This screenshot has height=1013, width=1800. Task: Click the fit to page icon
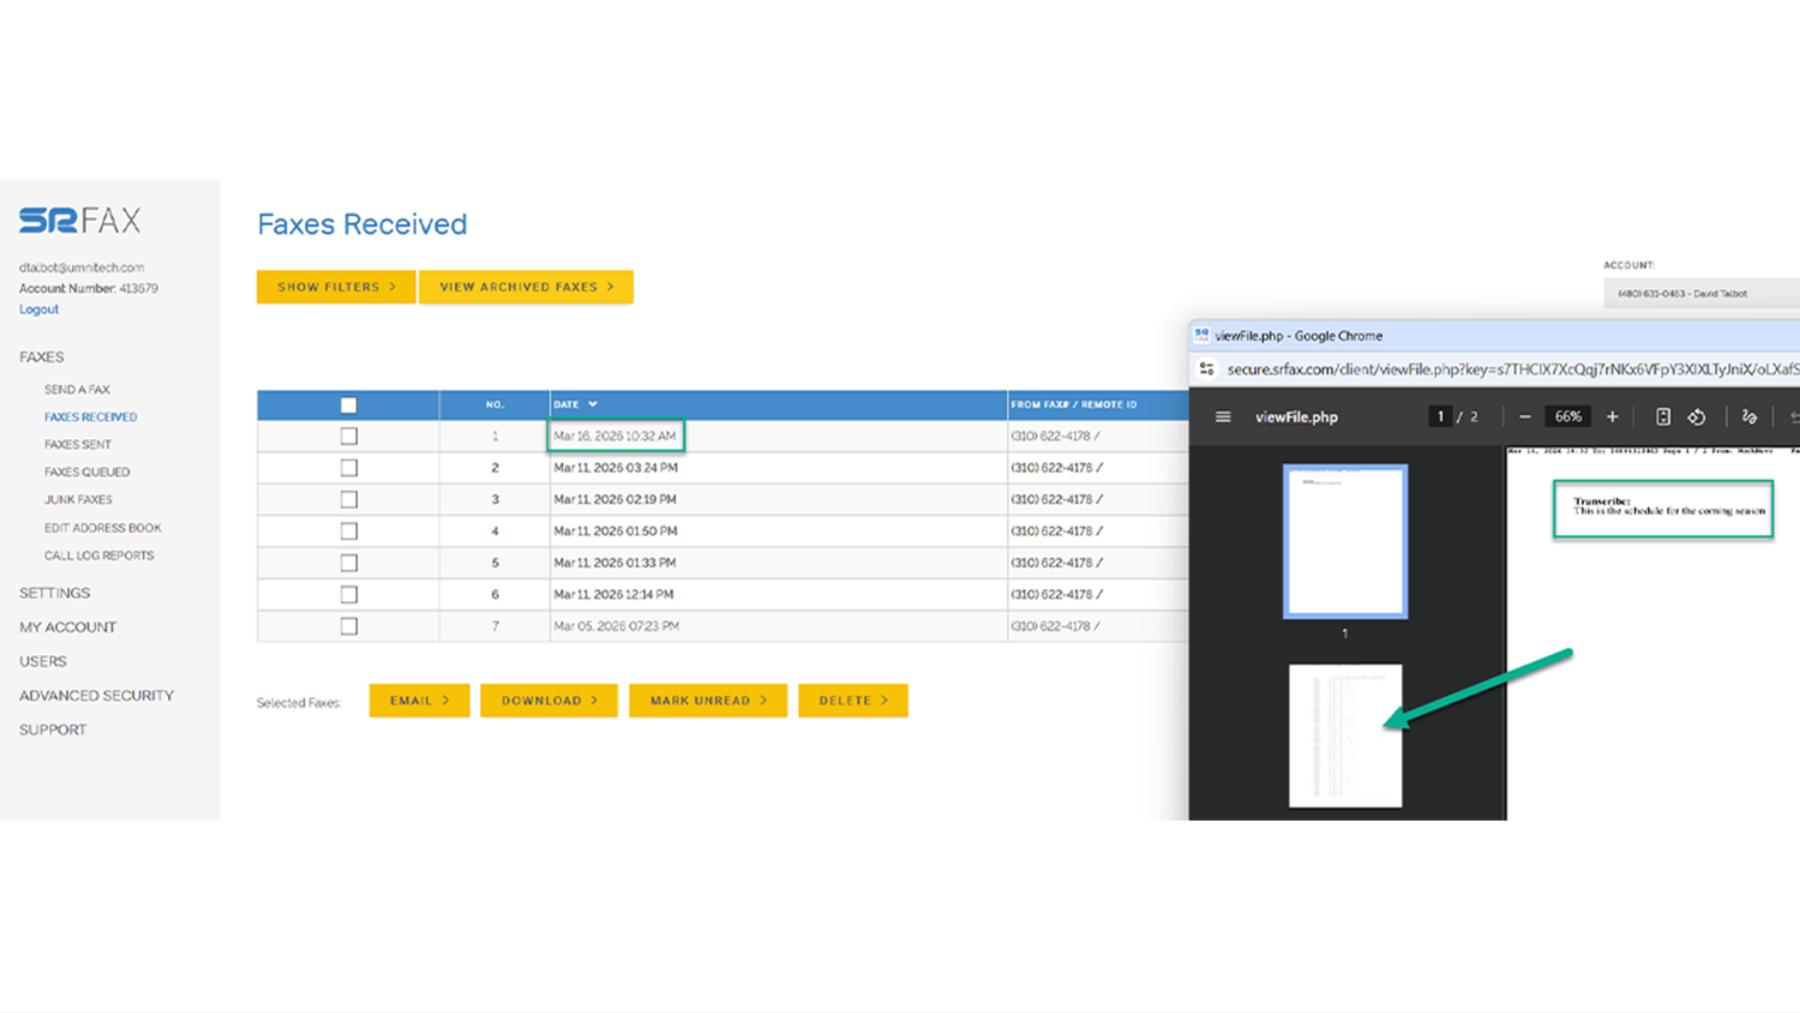[x=1663, y=417]
